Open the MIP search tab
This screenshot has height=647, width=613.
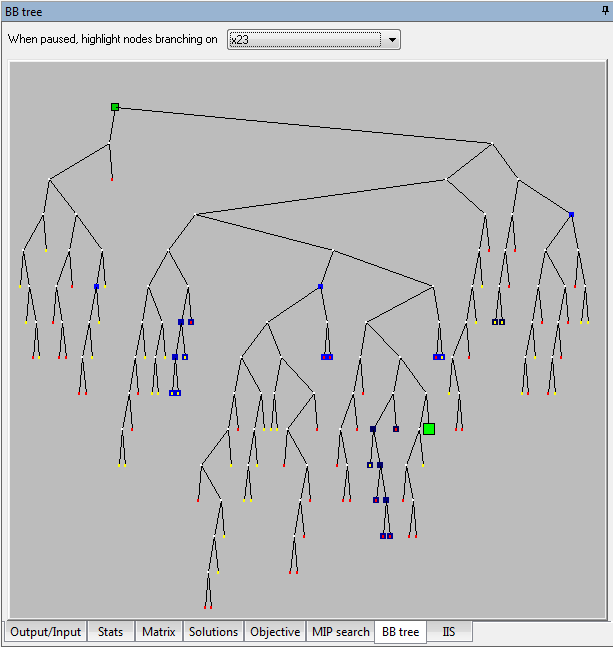click(x=340, y=632)
